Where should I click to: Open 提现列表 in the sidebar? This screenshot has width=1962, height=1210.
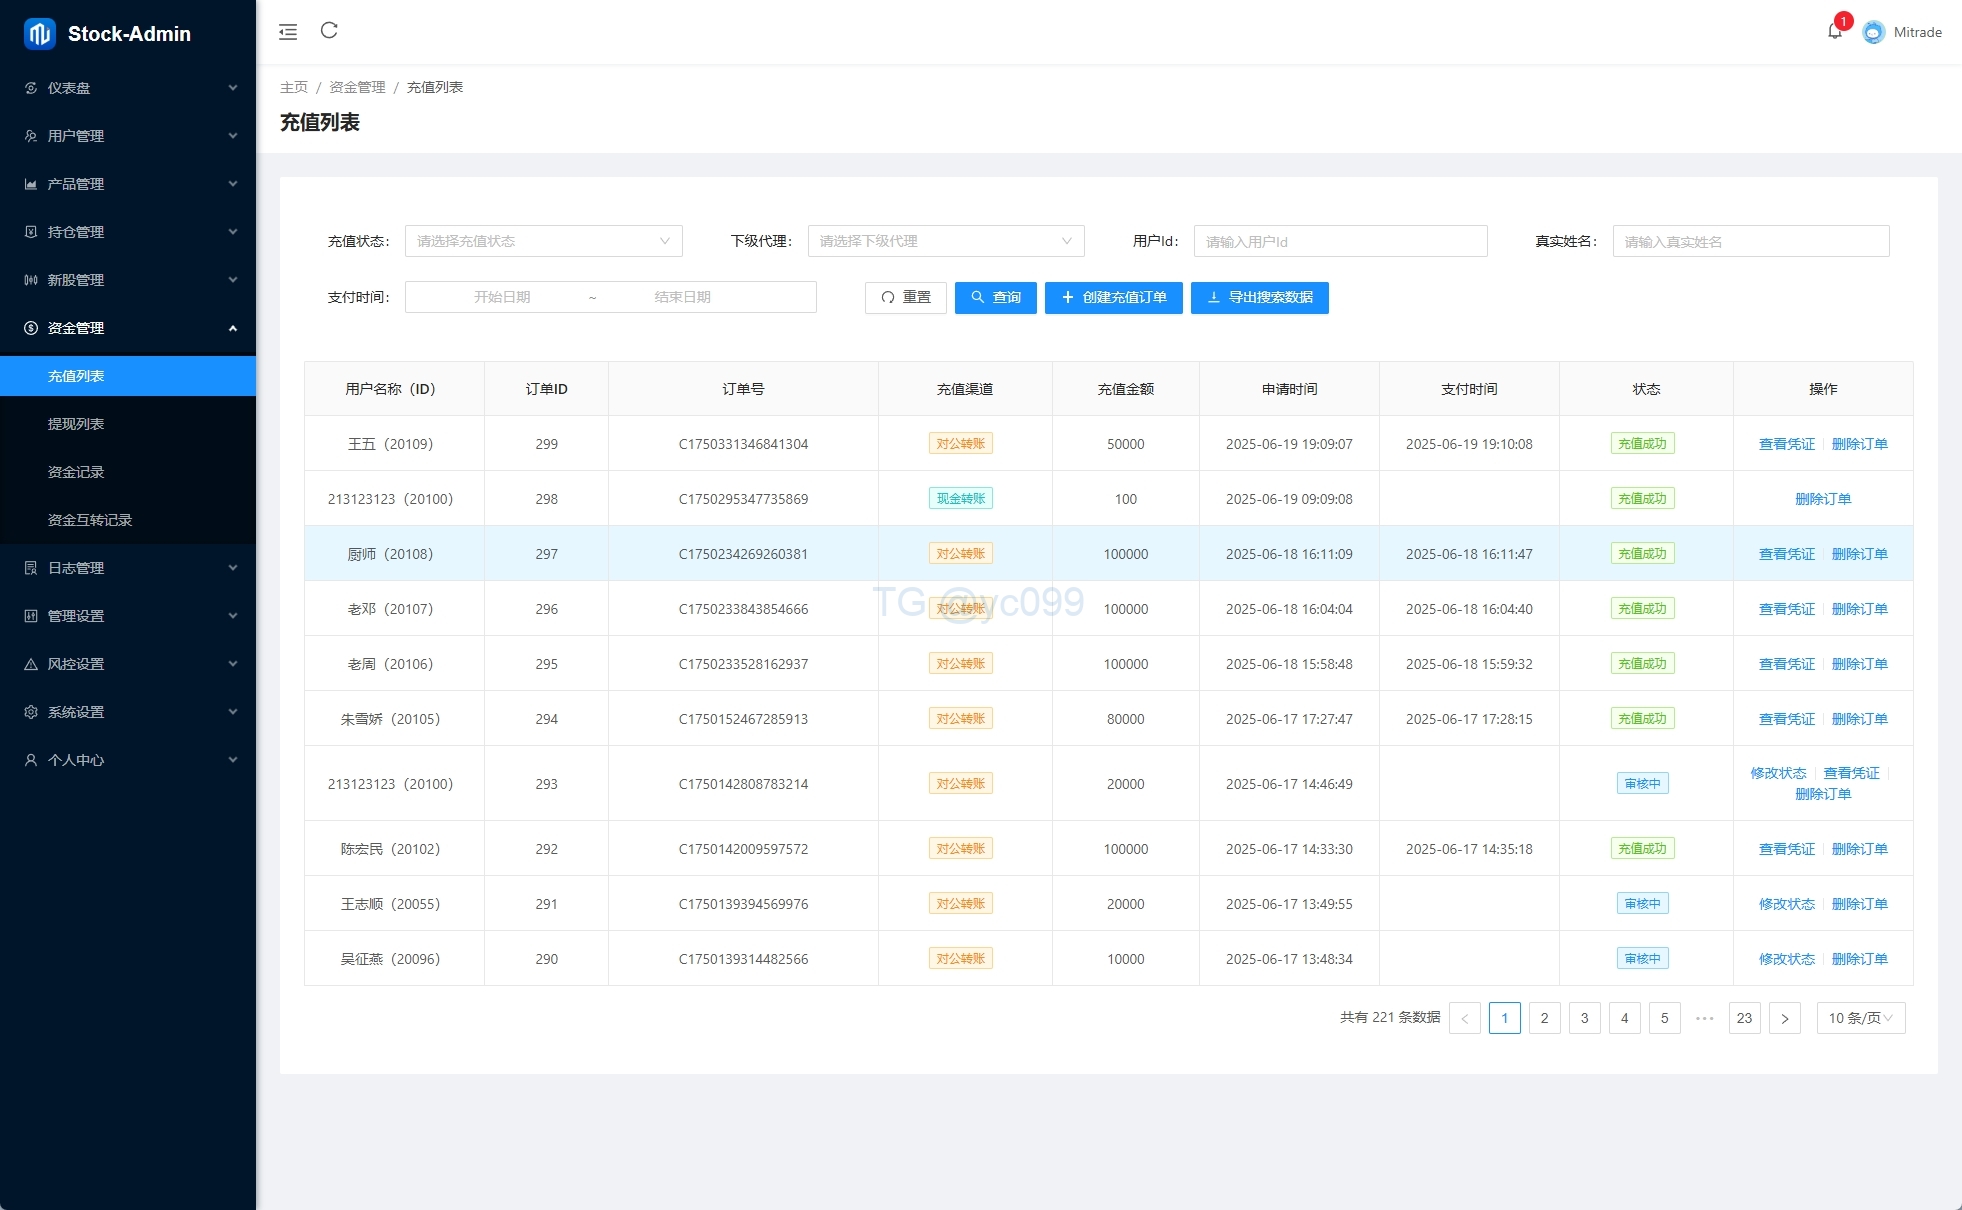pos(76,424)
